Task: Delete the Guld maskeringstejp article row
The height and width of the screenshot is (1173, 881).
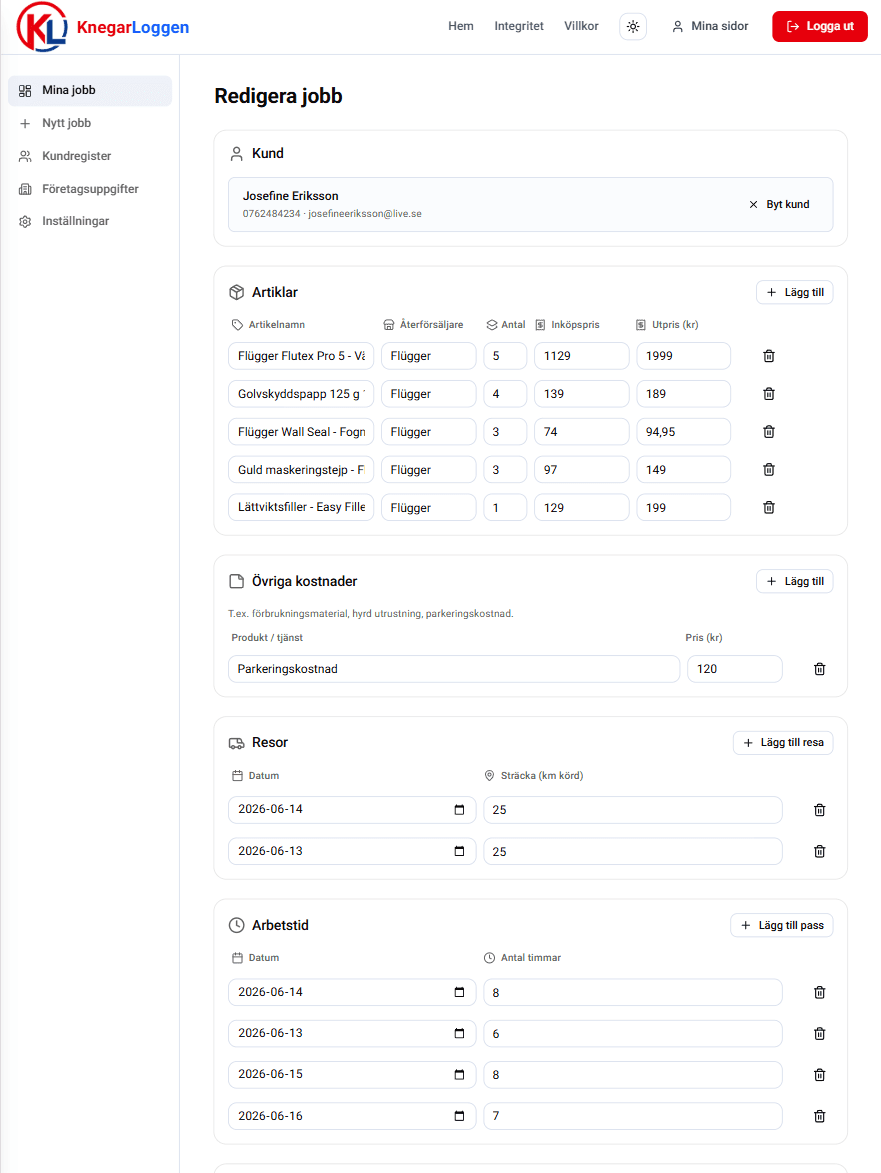Action: tap(768, 470)
